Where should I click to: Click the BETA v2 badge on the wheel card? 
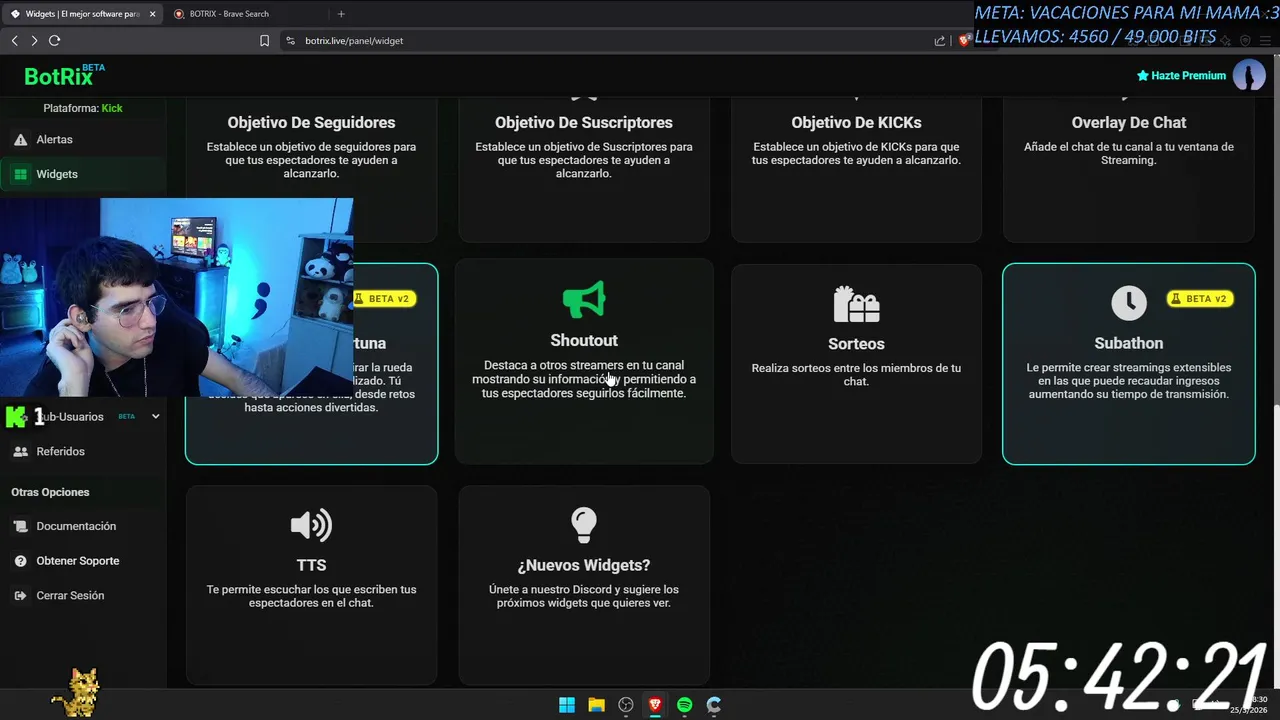[384, 299]
